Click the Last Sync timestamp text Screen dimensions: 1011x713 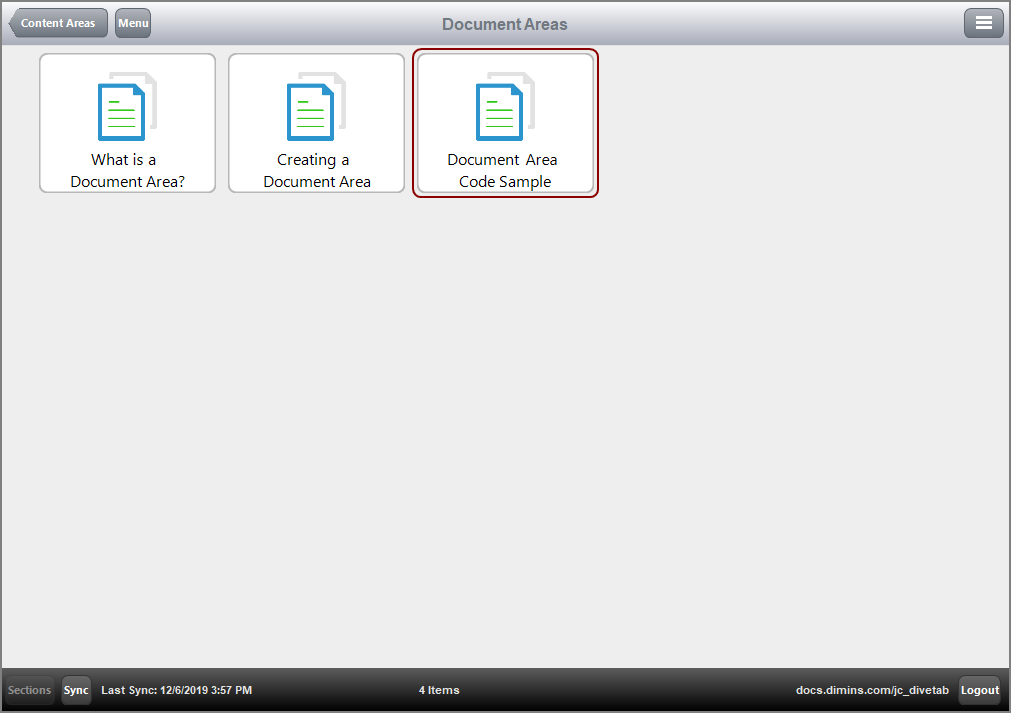tap(176, 690)
